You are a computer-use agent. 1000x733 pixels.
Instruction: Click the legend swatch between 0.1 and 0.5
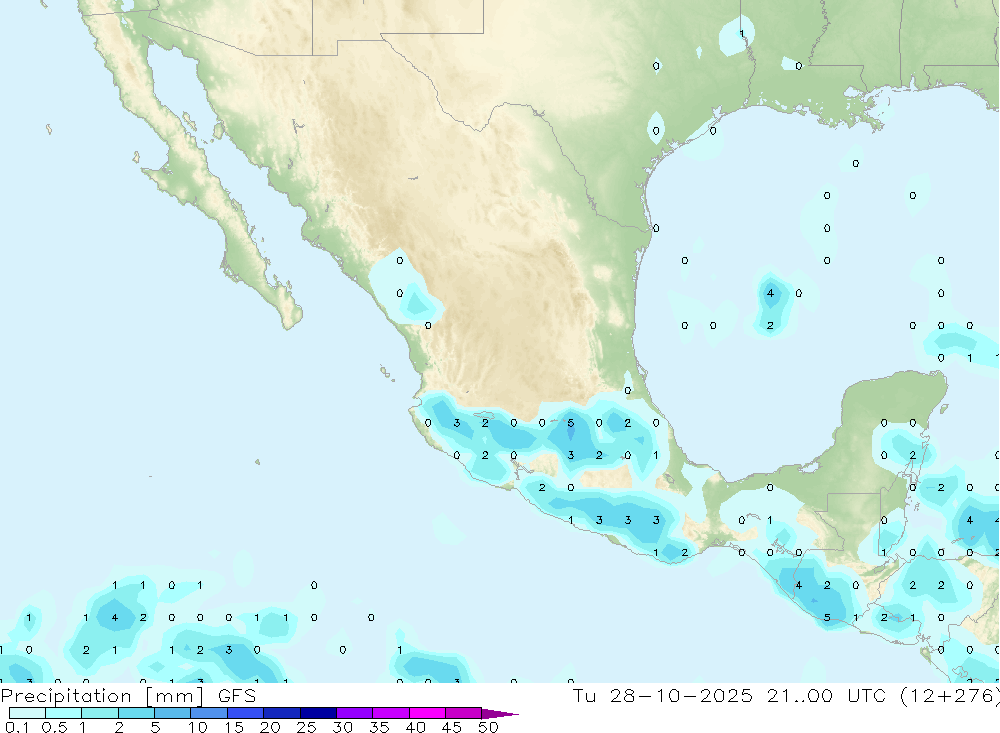click(x=27, y=713)
